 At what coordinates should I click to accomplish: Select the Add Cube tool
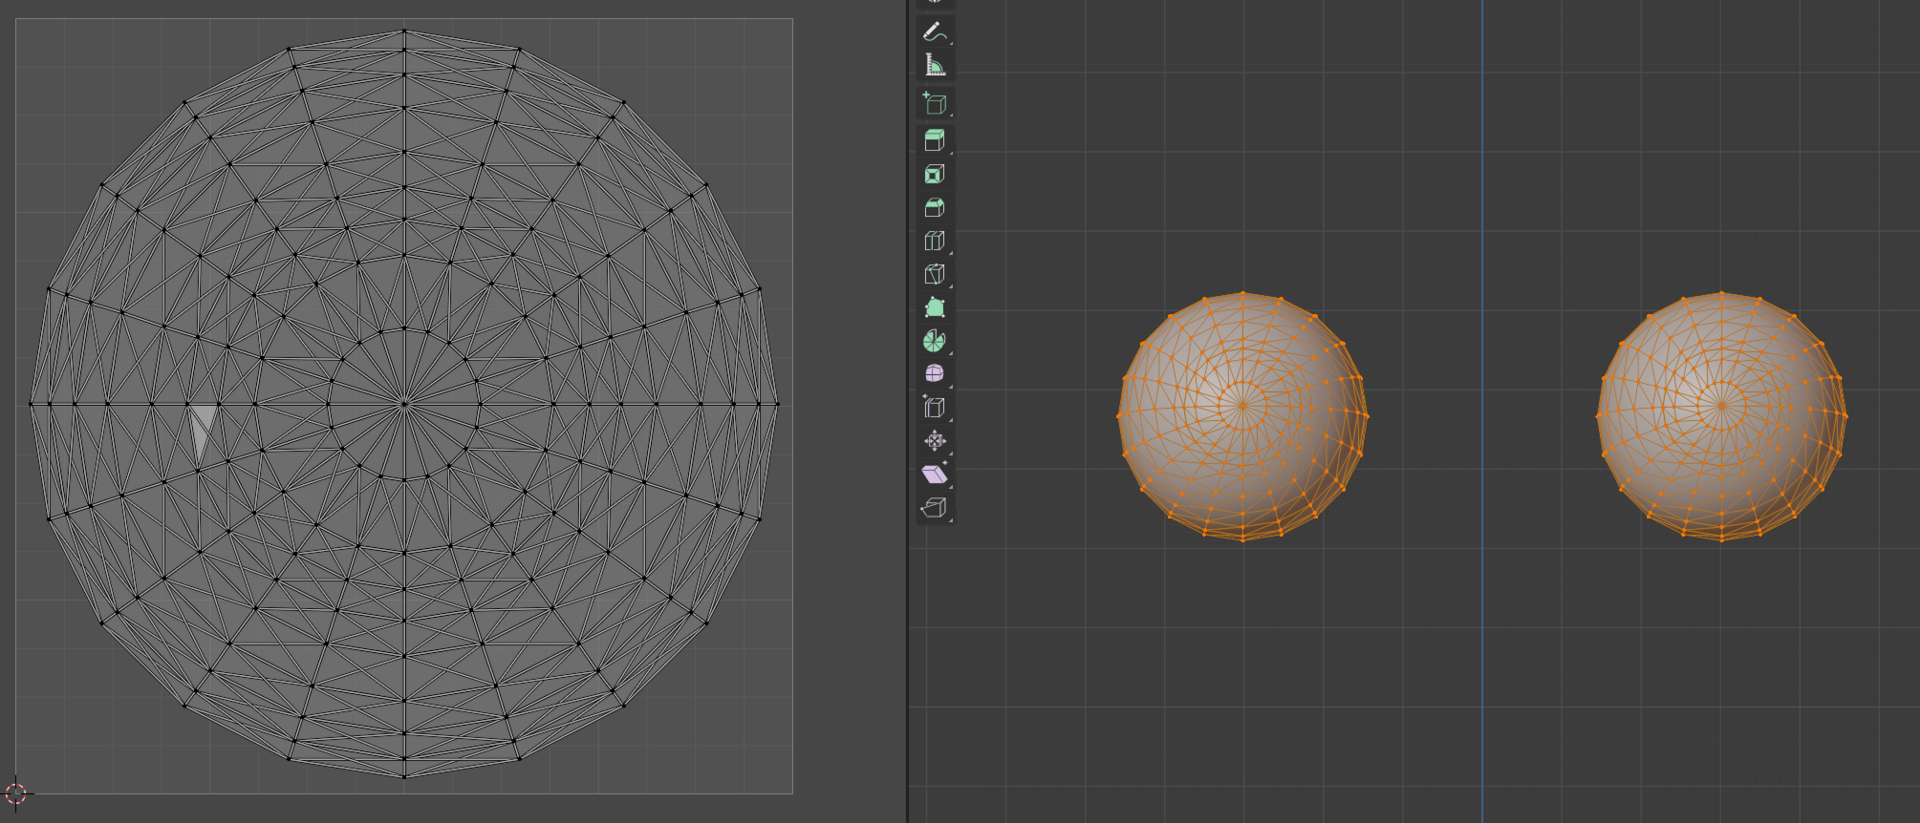coord(935,103)
